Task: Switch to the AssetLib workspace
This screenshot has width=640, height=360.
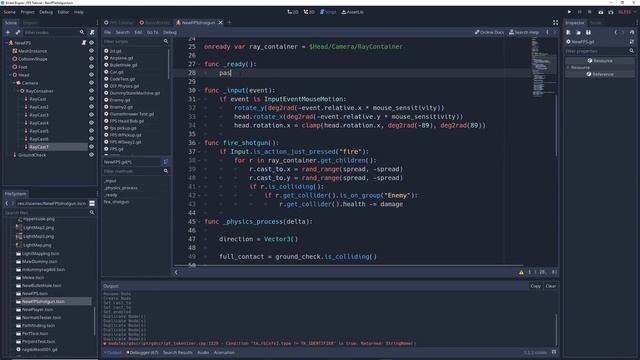Action: coord(352,12)
